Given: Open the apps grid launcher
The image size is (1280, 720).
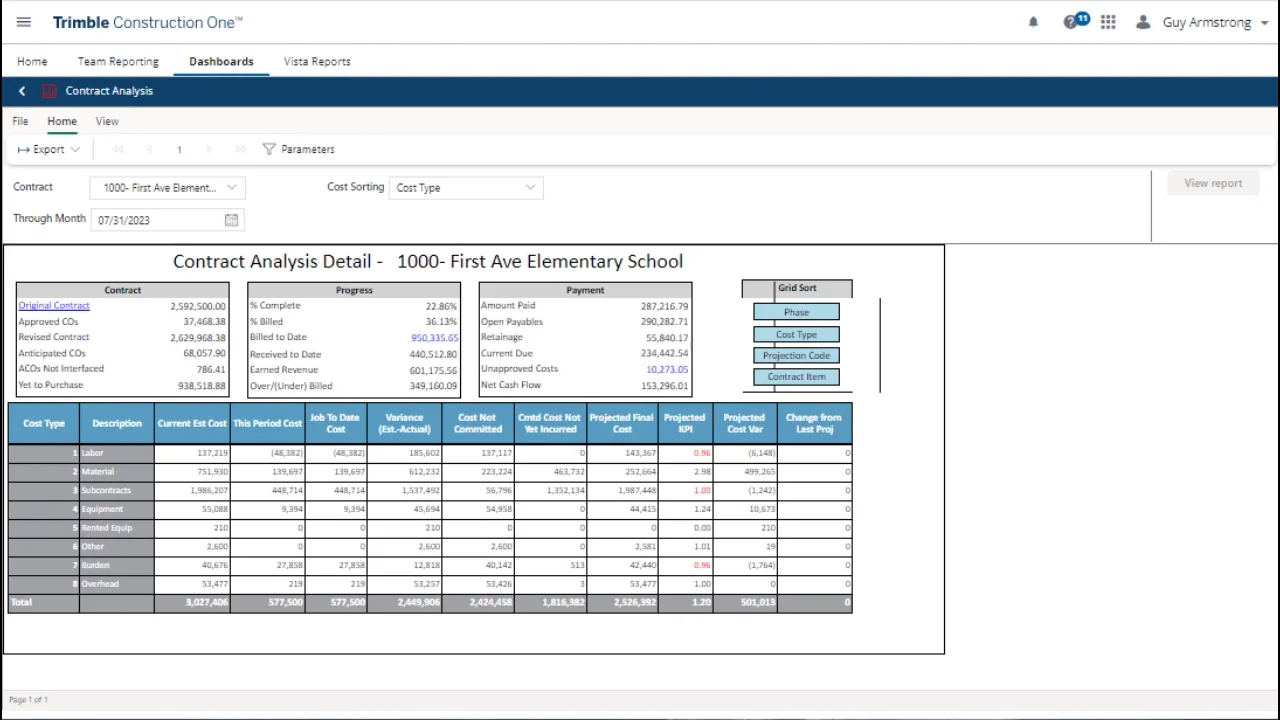Looking at the screenshot, I should point(1108,22).
